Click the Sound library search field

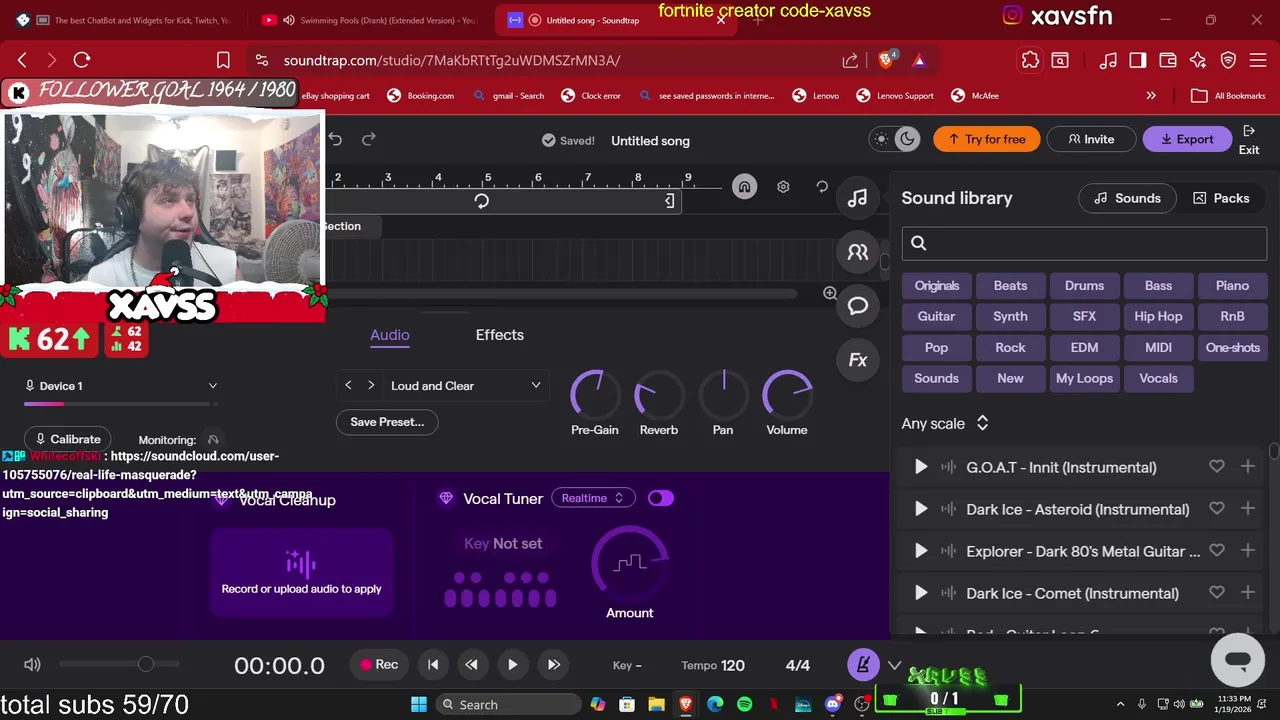(x=1084, y=243)
